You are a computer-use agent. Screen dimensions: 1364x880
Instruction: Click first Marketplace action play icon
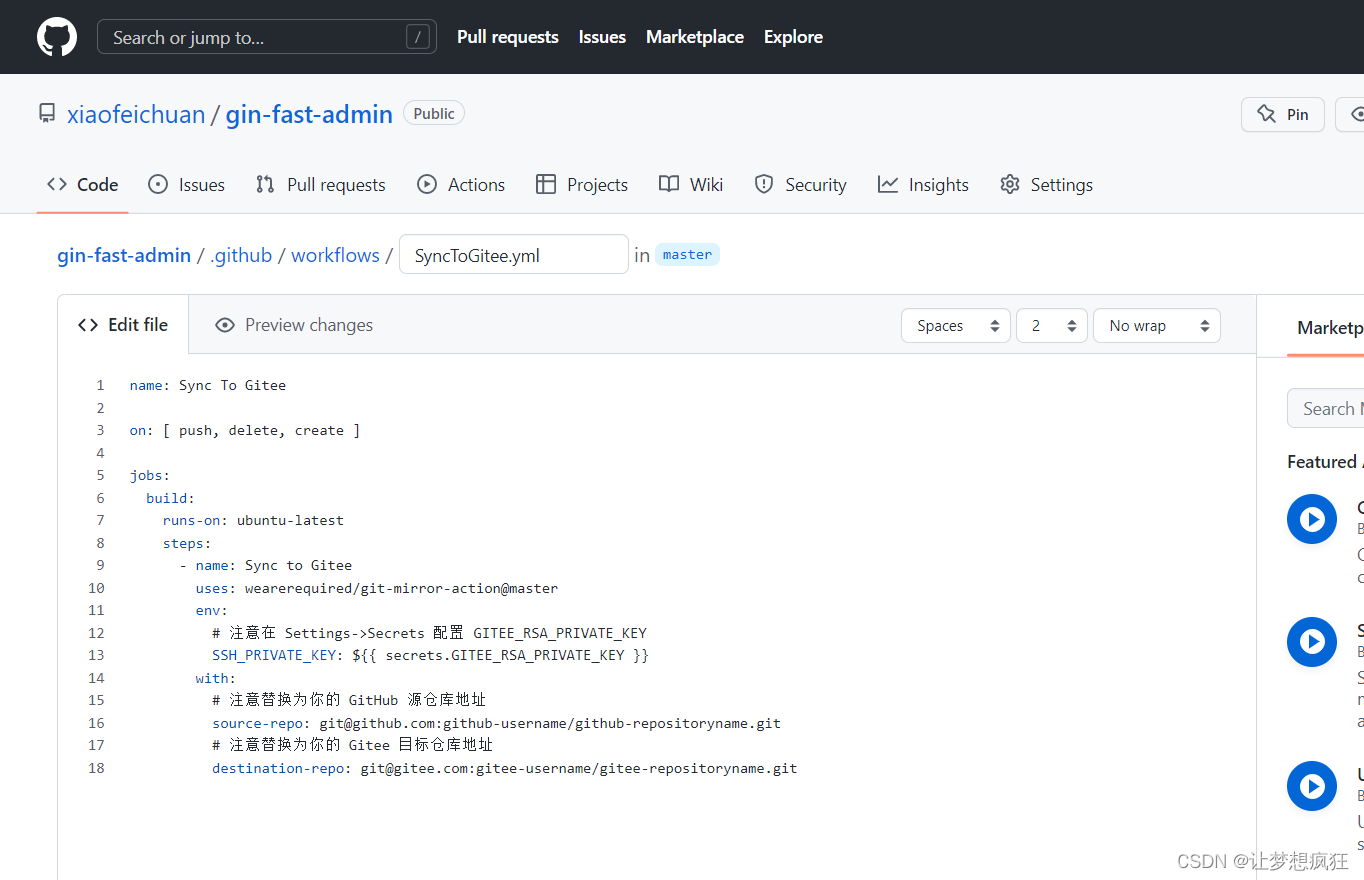tap(1312, 519)
